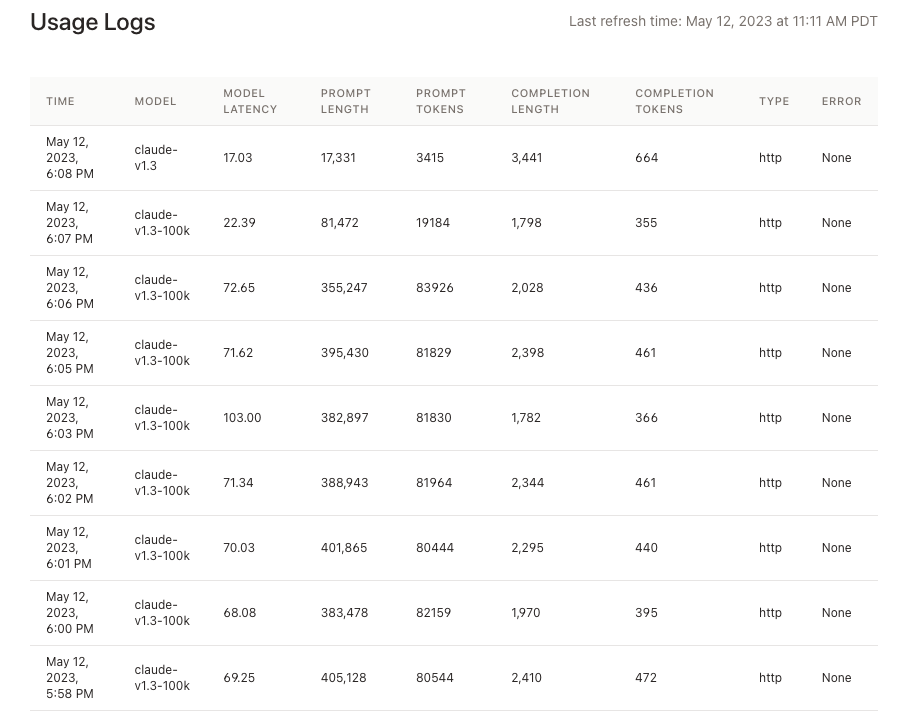Click the COMPLETION LENGTH column header

[x=550, y=101]
